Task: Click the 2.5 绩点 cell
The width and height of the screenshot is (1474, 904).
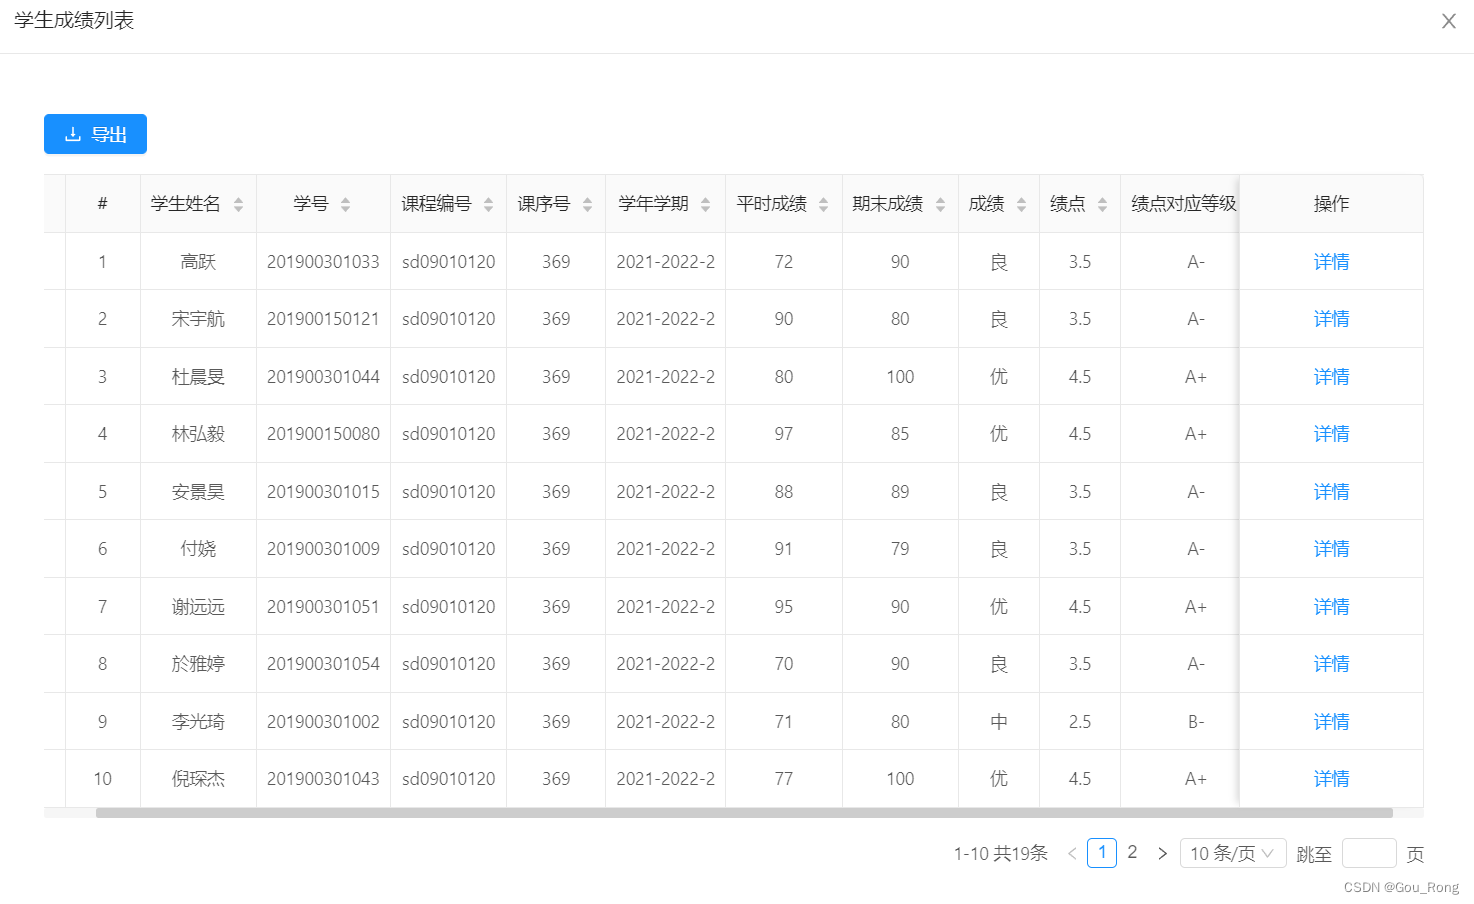Action: [x=1080, y=722]
